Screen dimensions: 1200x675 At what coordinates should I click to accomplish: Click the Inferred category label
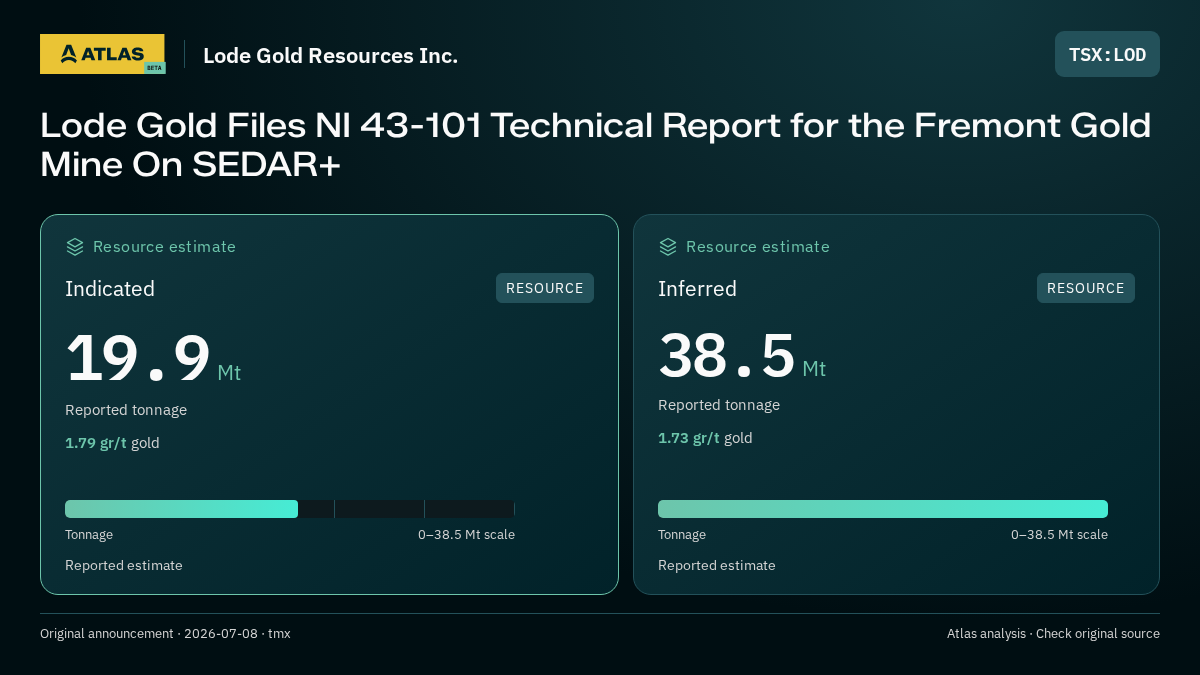tap(697, 289)
